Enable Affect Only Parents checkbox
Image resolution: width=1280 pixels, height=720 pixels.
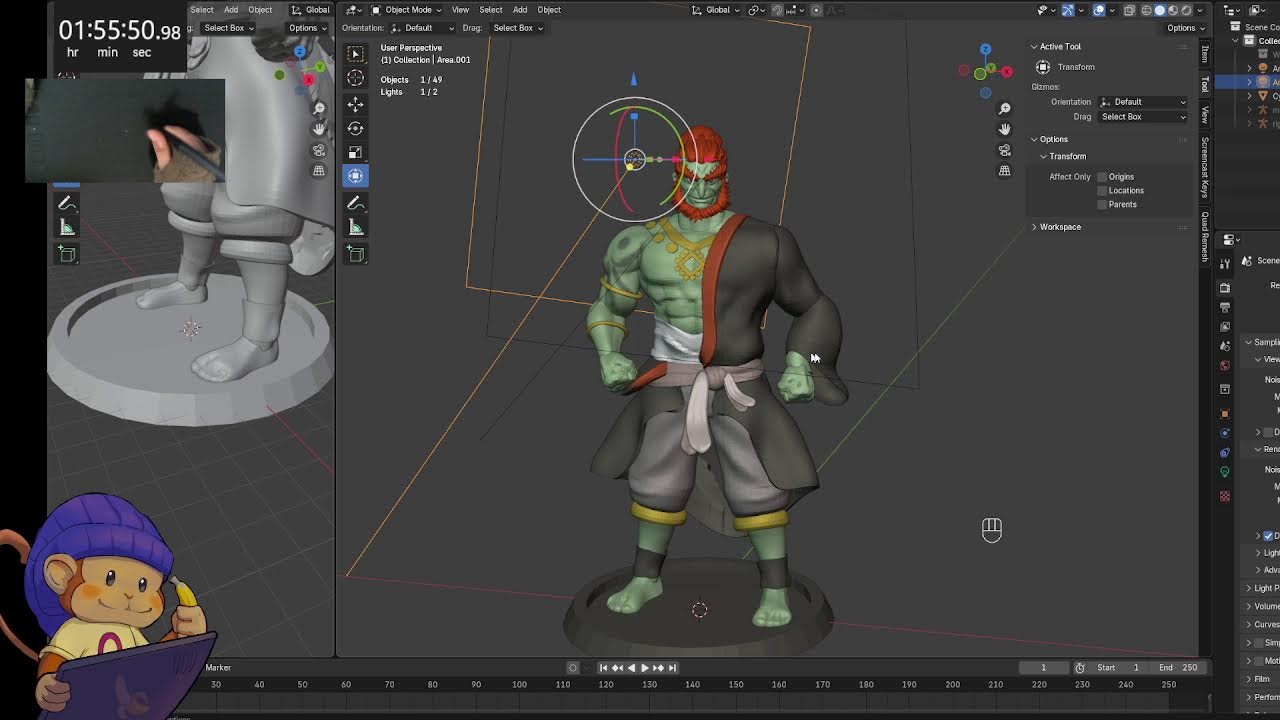1103,205
